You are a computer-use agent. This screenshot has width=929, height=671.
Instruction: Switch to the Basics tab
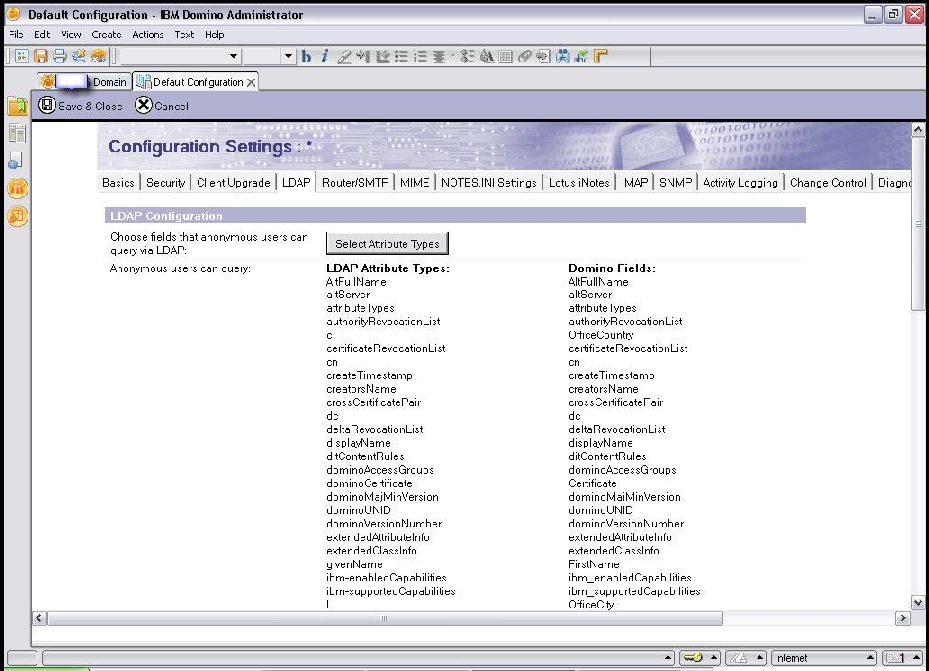coord(118,182)
